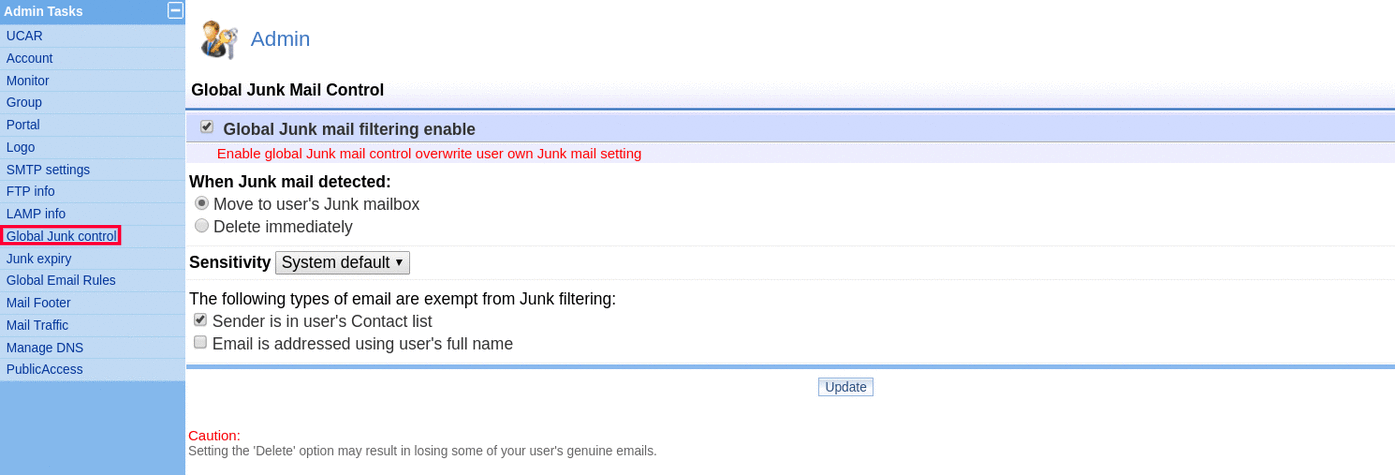Toggle Global Junk mail filtering enable checkbox
The width and height of the screenshot is (1395, 475).
click(207, 127)
